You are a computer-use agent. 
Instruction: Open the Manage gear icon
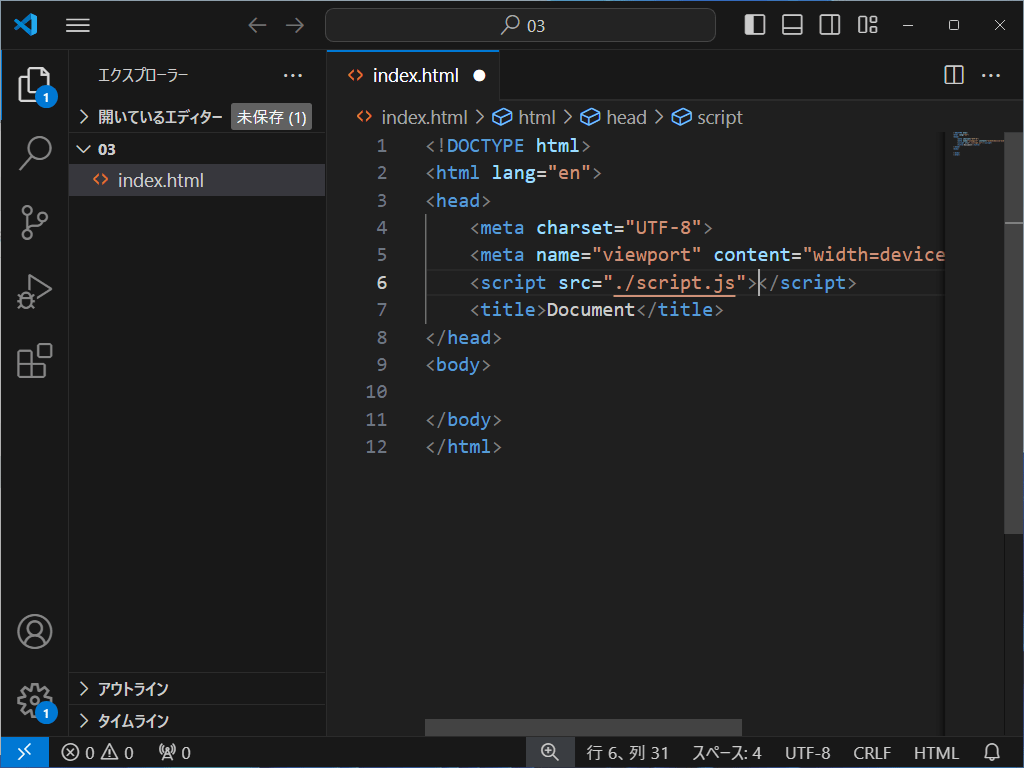click(x=35, y=701)
